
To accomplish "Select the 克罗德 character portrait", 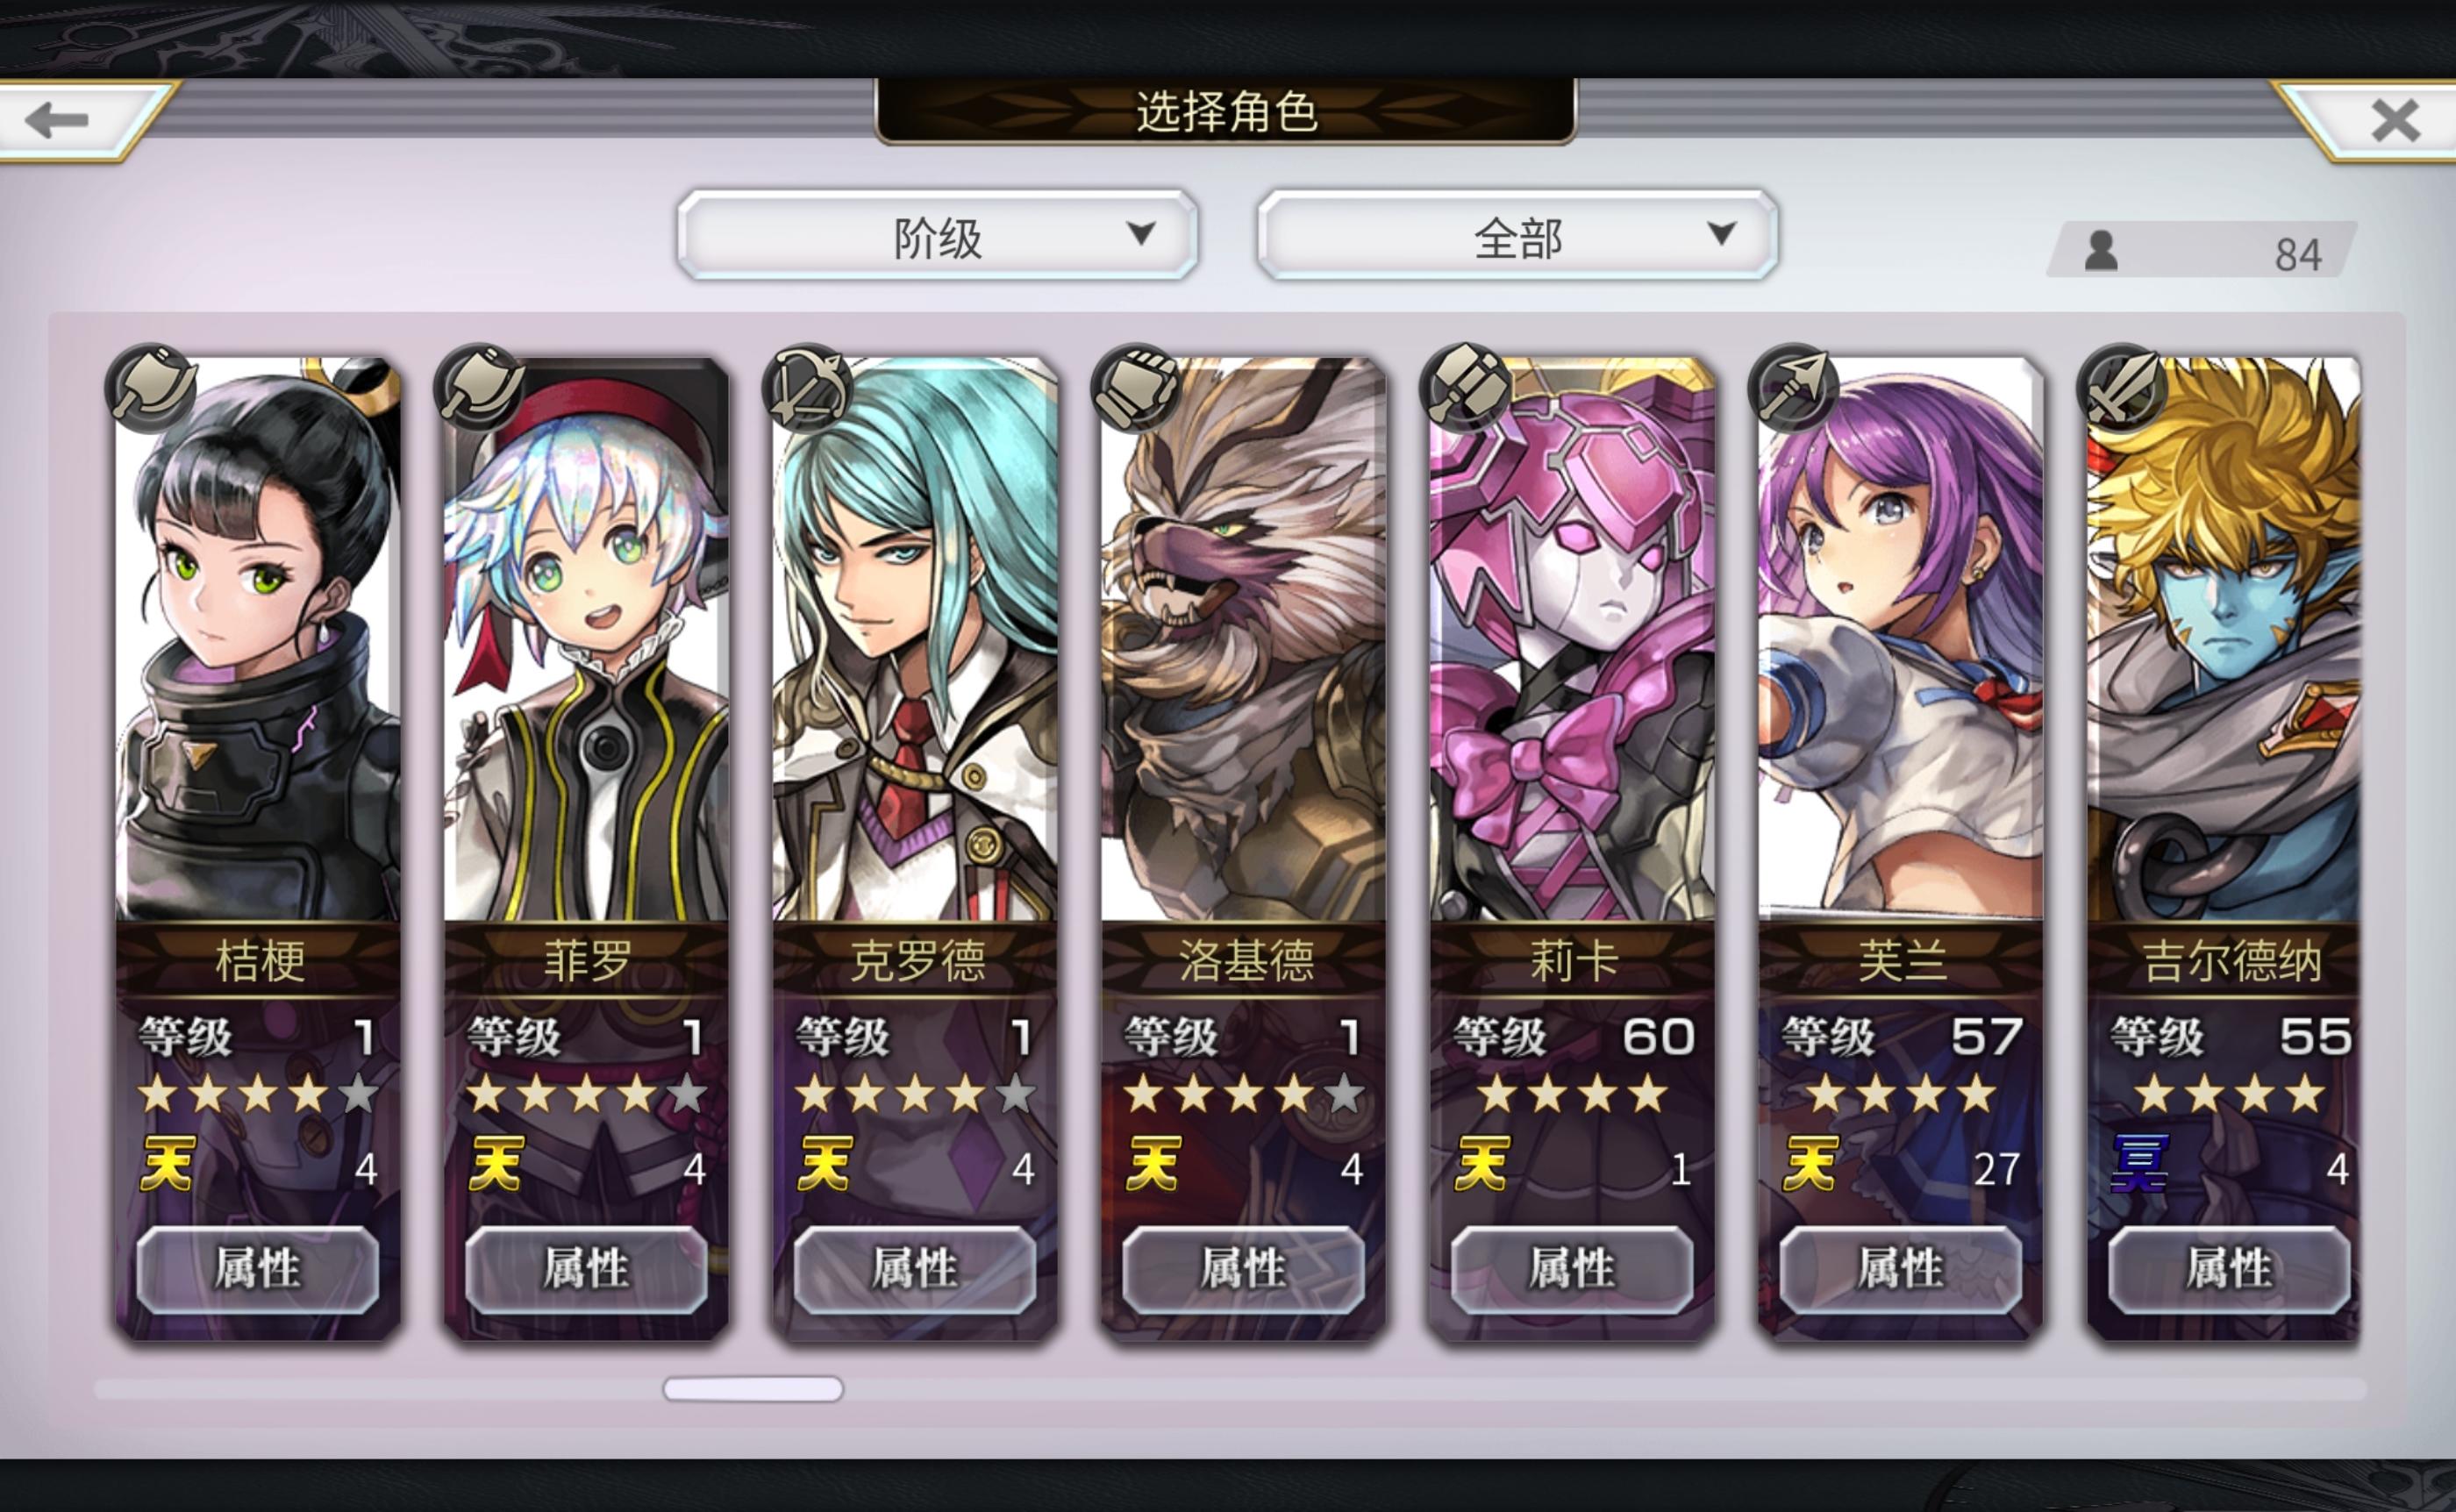I will pyautogui.click(x=915, y=640).
